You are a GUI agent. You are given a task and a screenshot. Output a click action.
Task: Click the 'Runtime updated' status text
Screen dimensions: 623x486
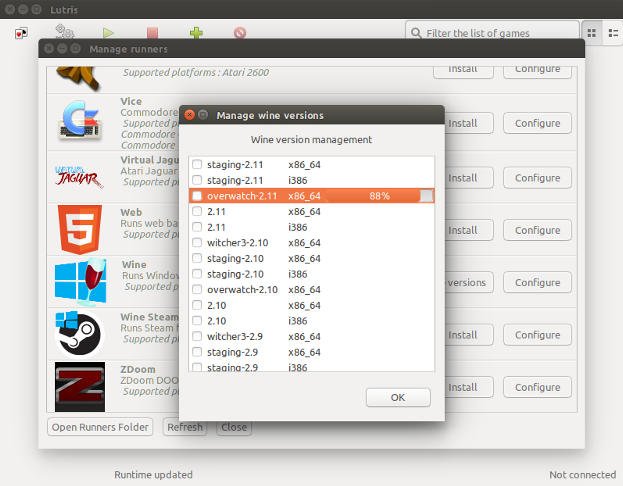pyautogui.click(x=153, y=474)
